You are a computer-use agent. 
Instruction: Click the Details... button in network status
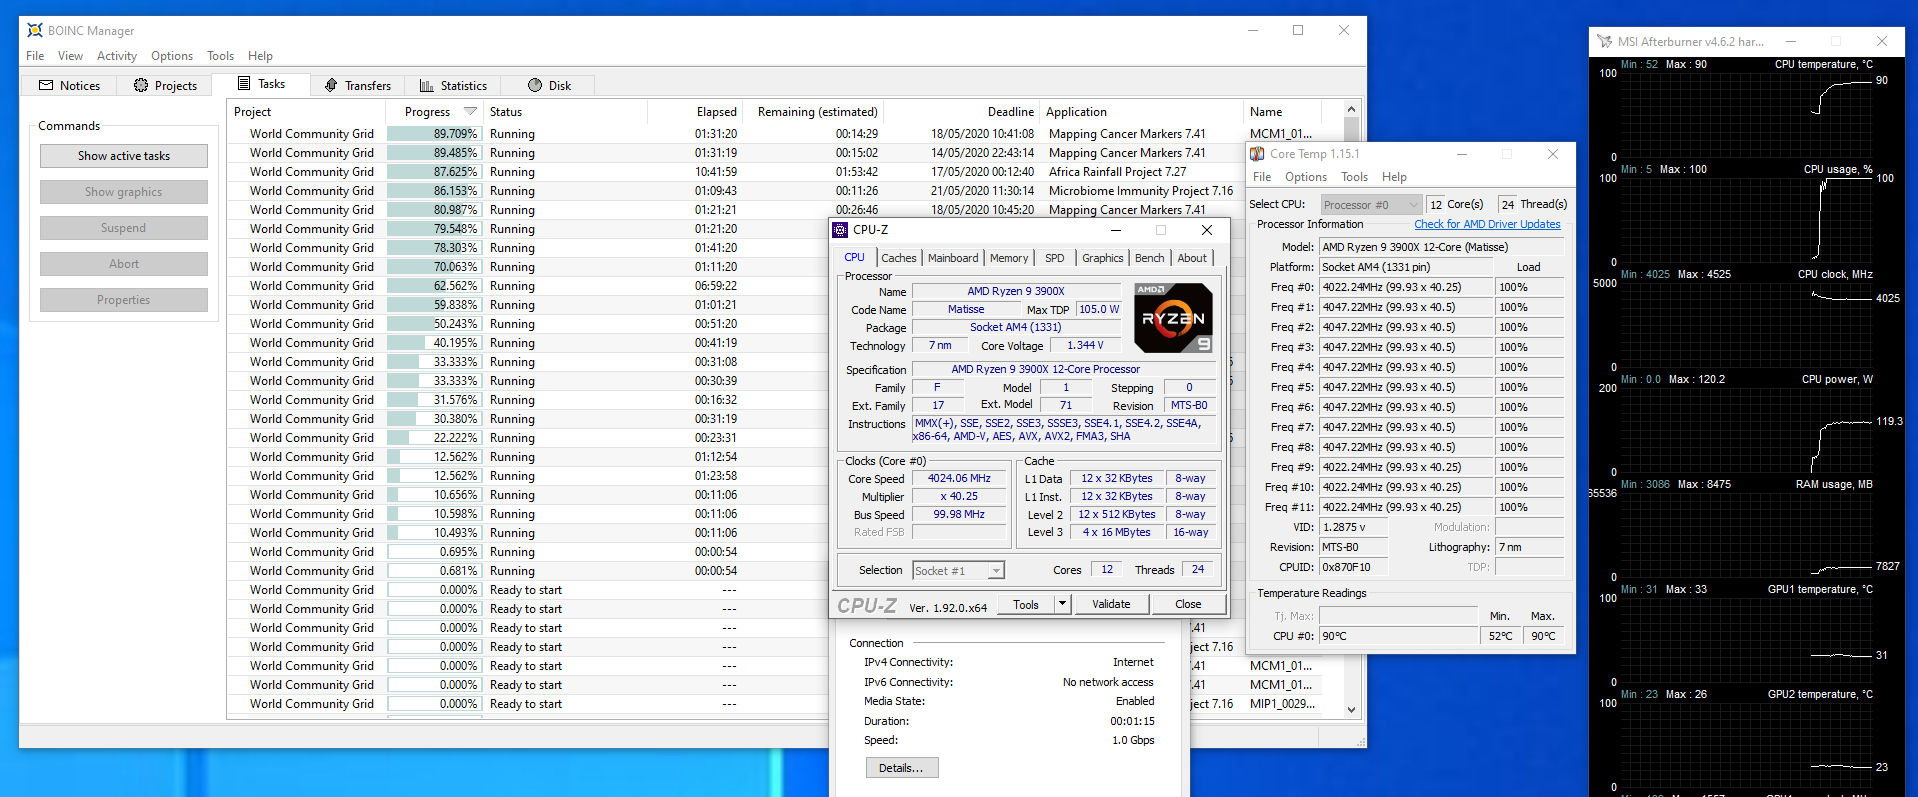pos(902,768)
